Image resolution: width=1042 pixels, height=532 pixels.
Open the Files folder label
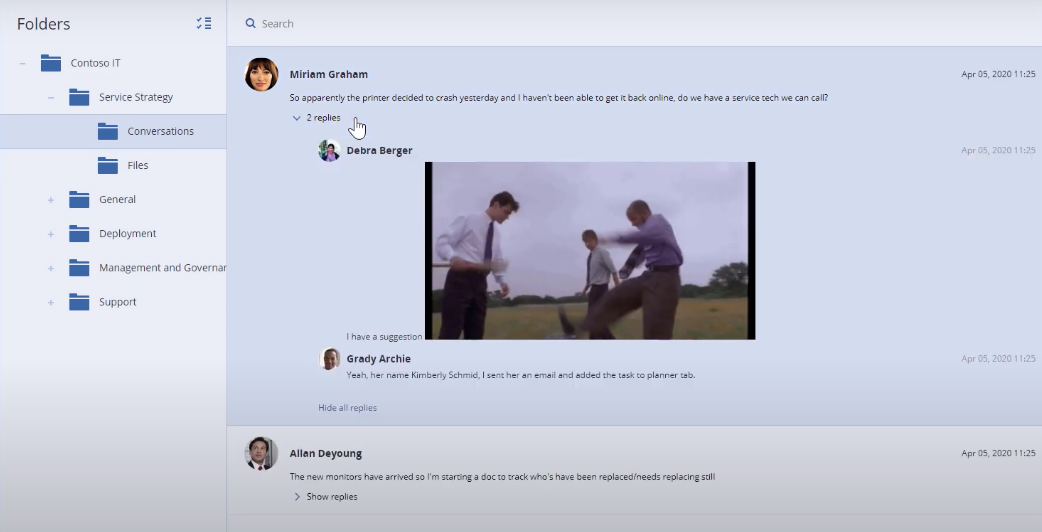138,165
